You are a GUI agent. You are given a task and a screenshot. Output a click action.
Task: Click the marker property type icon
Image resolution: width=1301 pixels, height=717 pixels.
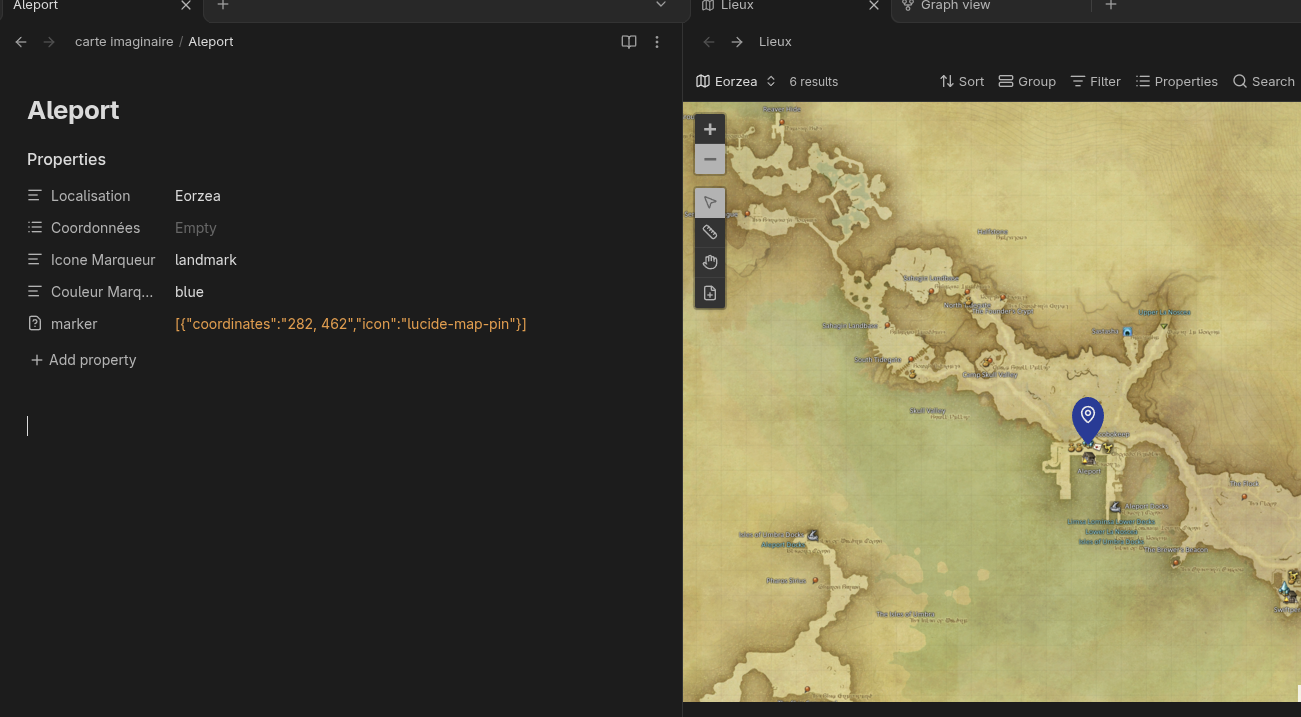[35, 324]
